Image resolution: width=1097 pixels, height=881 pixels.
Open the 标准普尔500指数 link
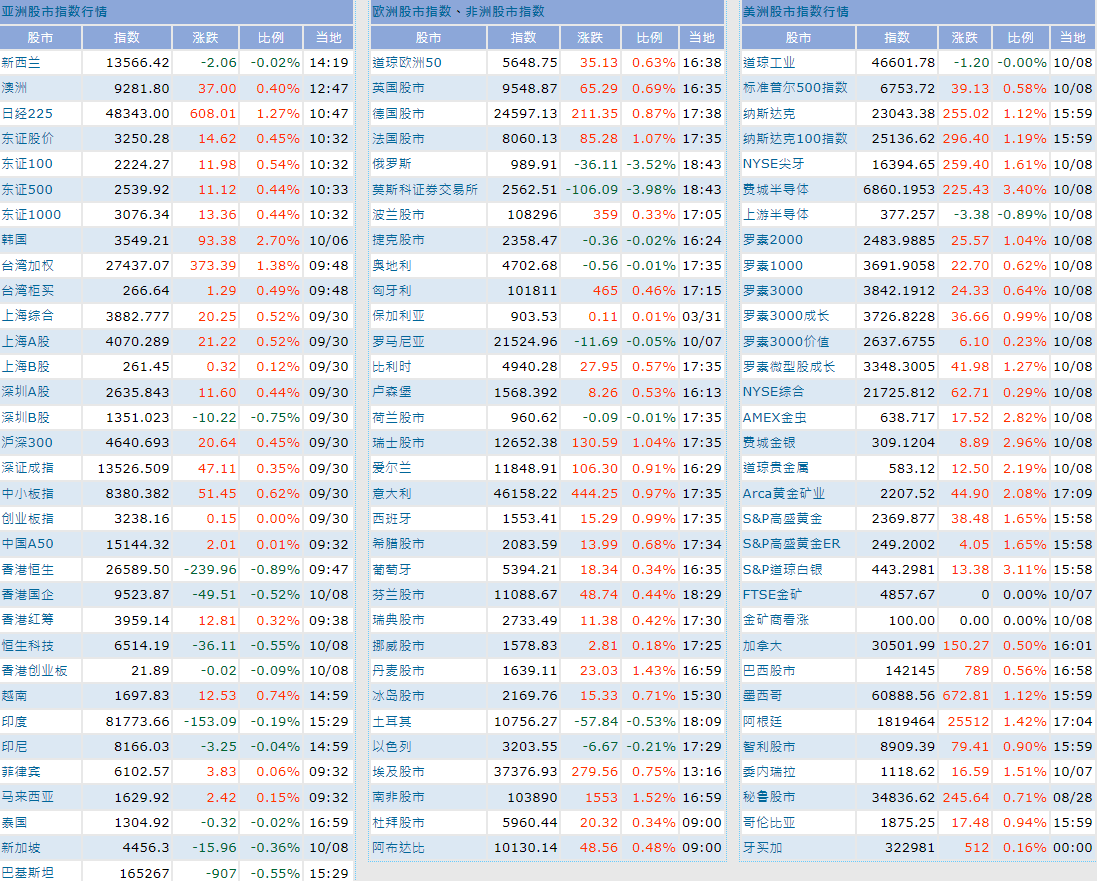pos(795,88)
